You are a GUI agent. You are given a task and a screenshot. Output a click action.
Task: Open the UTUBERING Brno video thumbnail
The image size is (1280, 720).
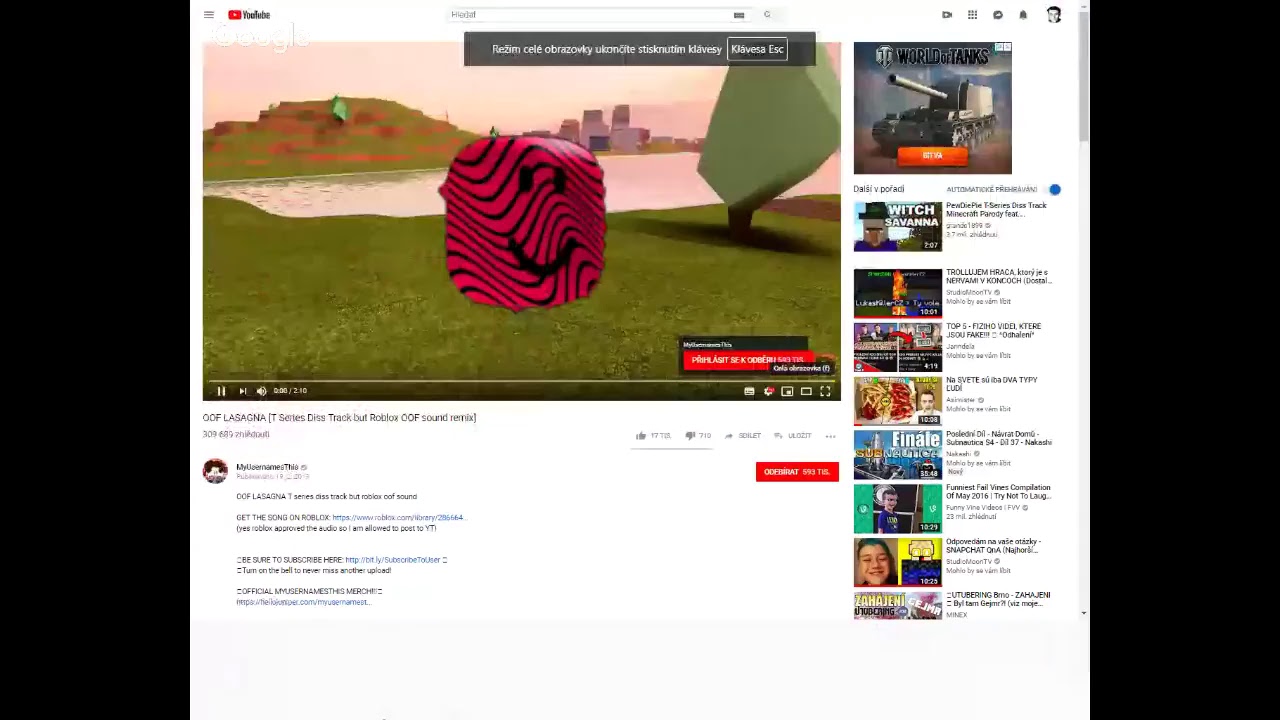pyautogui.click(x=898, y=606)
